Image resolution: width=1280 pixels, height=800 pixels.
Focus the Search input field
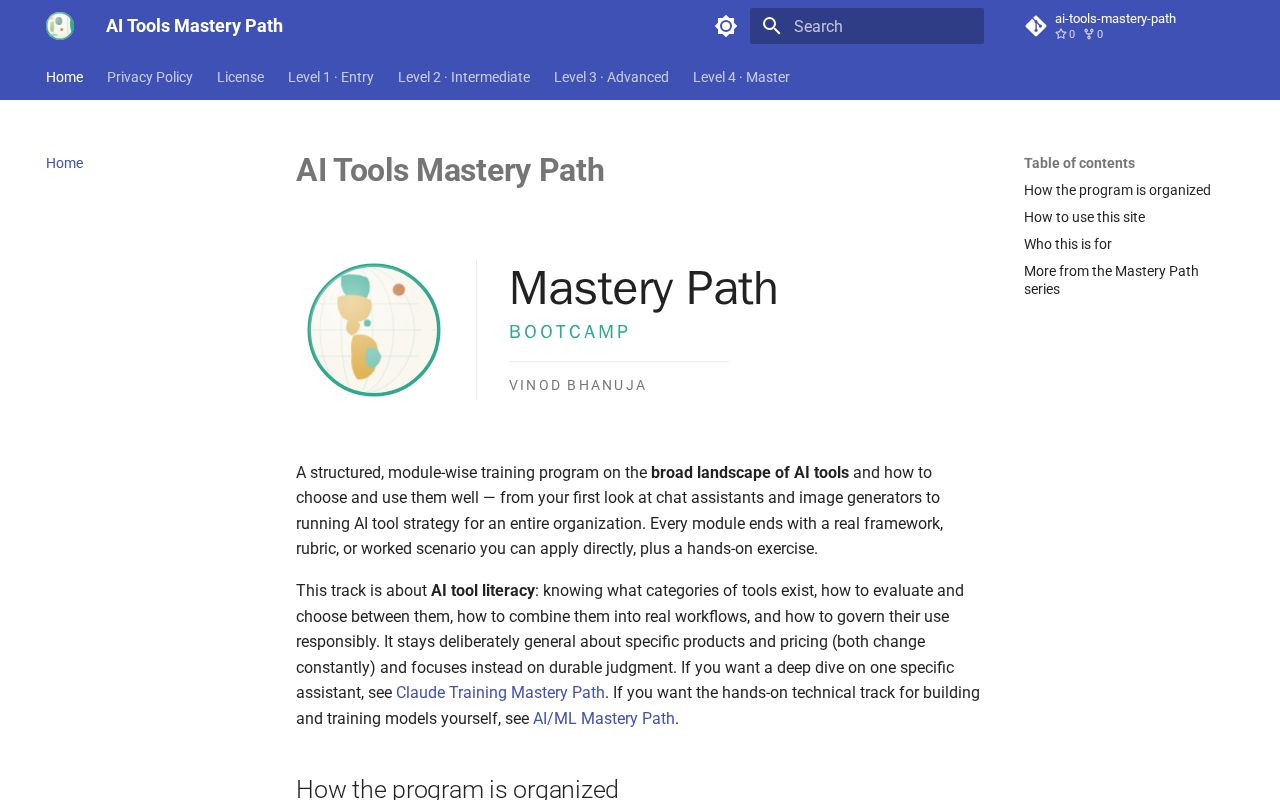click(867, 26)
